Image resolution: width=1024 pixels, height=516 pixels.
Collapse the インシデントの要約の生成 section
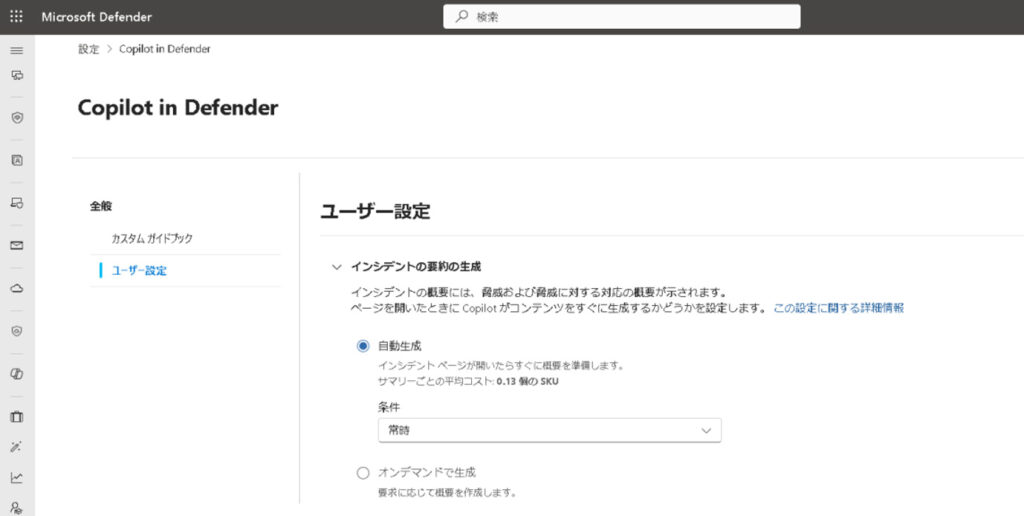coord(336,267)
